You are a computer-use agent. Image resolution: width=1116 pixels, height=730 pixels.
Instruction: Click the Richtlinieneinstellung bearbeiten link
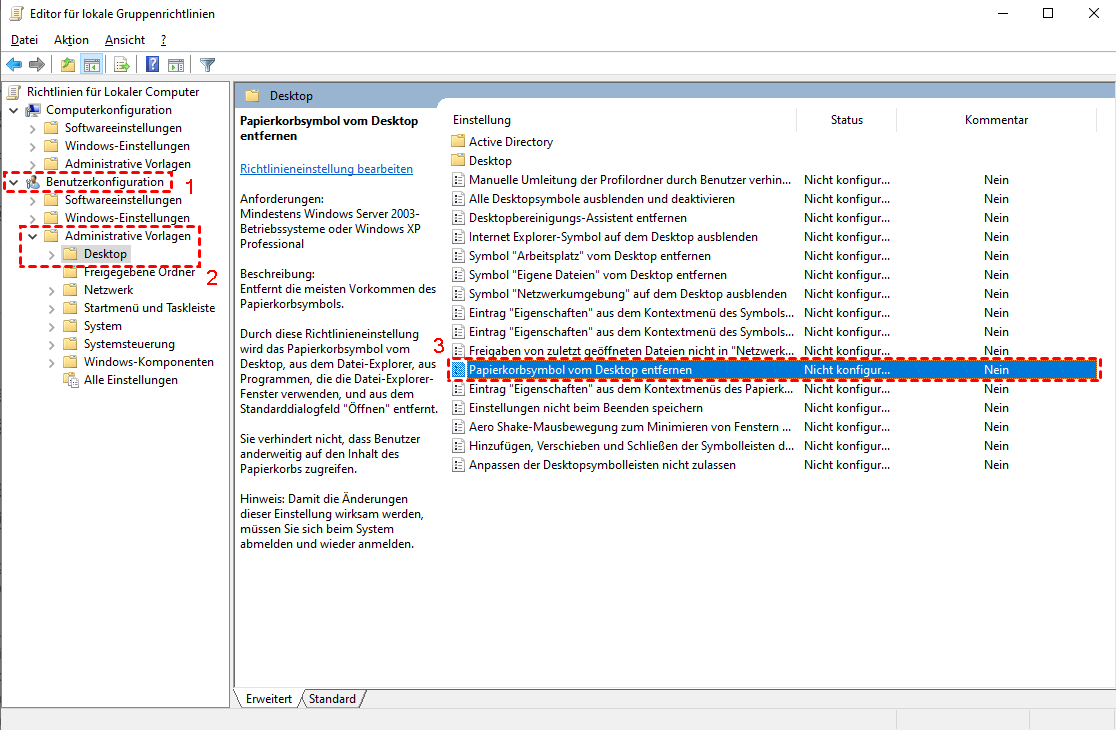[326, 169]
